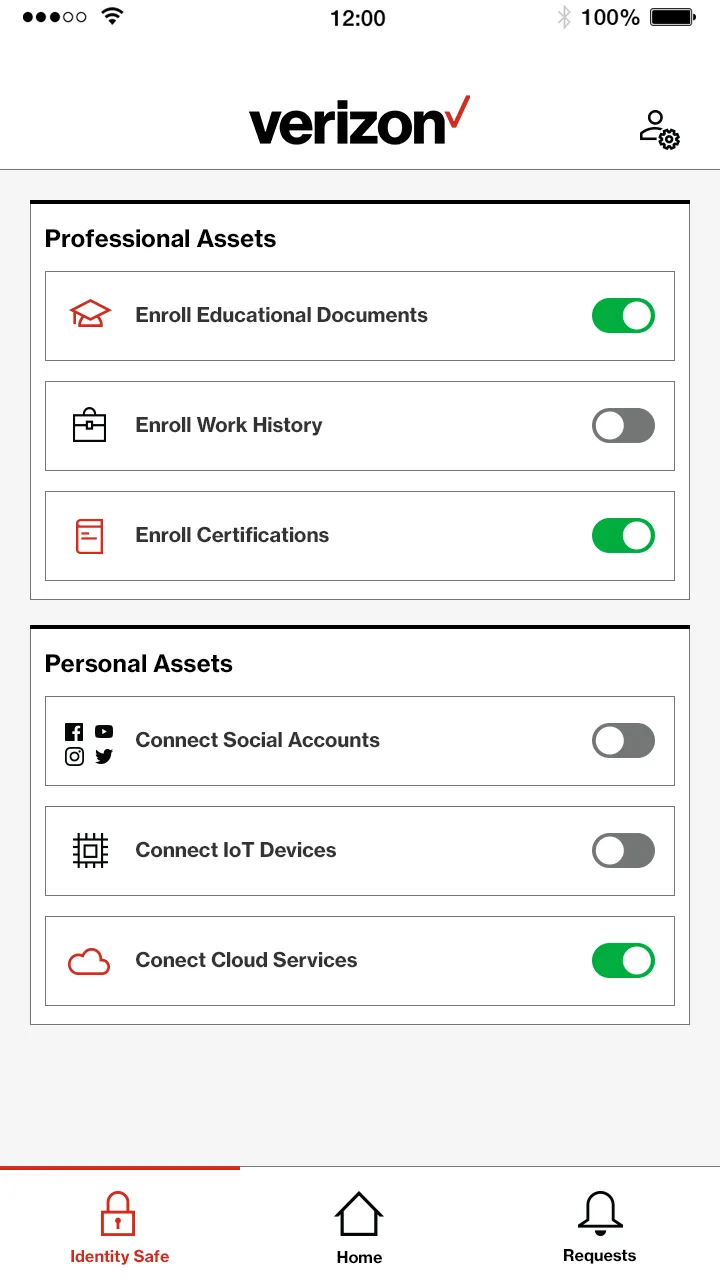The width and height of the screenshot is (720, 1280).
Task: Tap the Enroll Work History label
Action: (x=229, y=425)
